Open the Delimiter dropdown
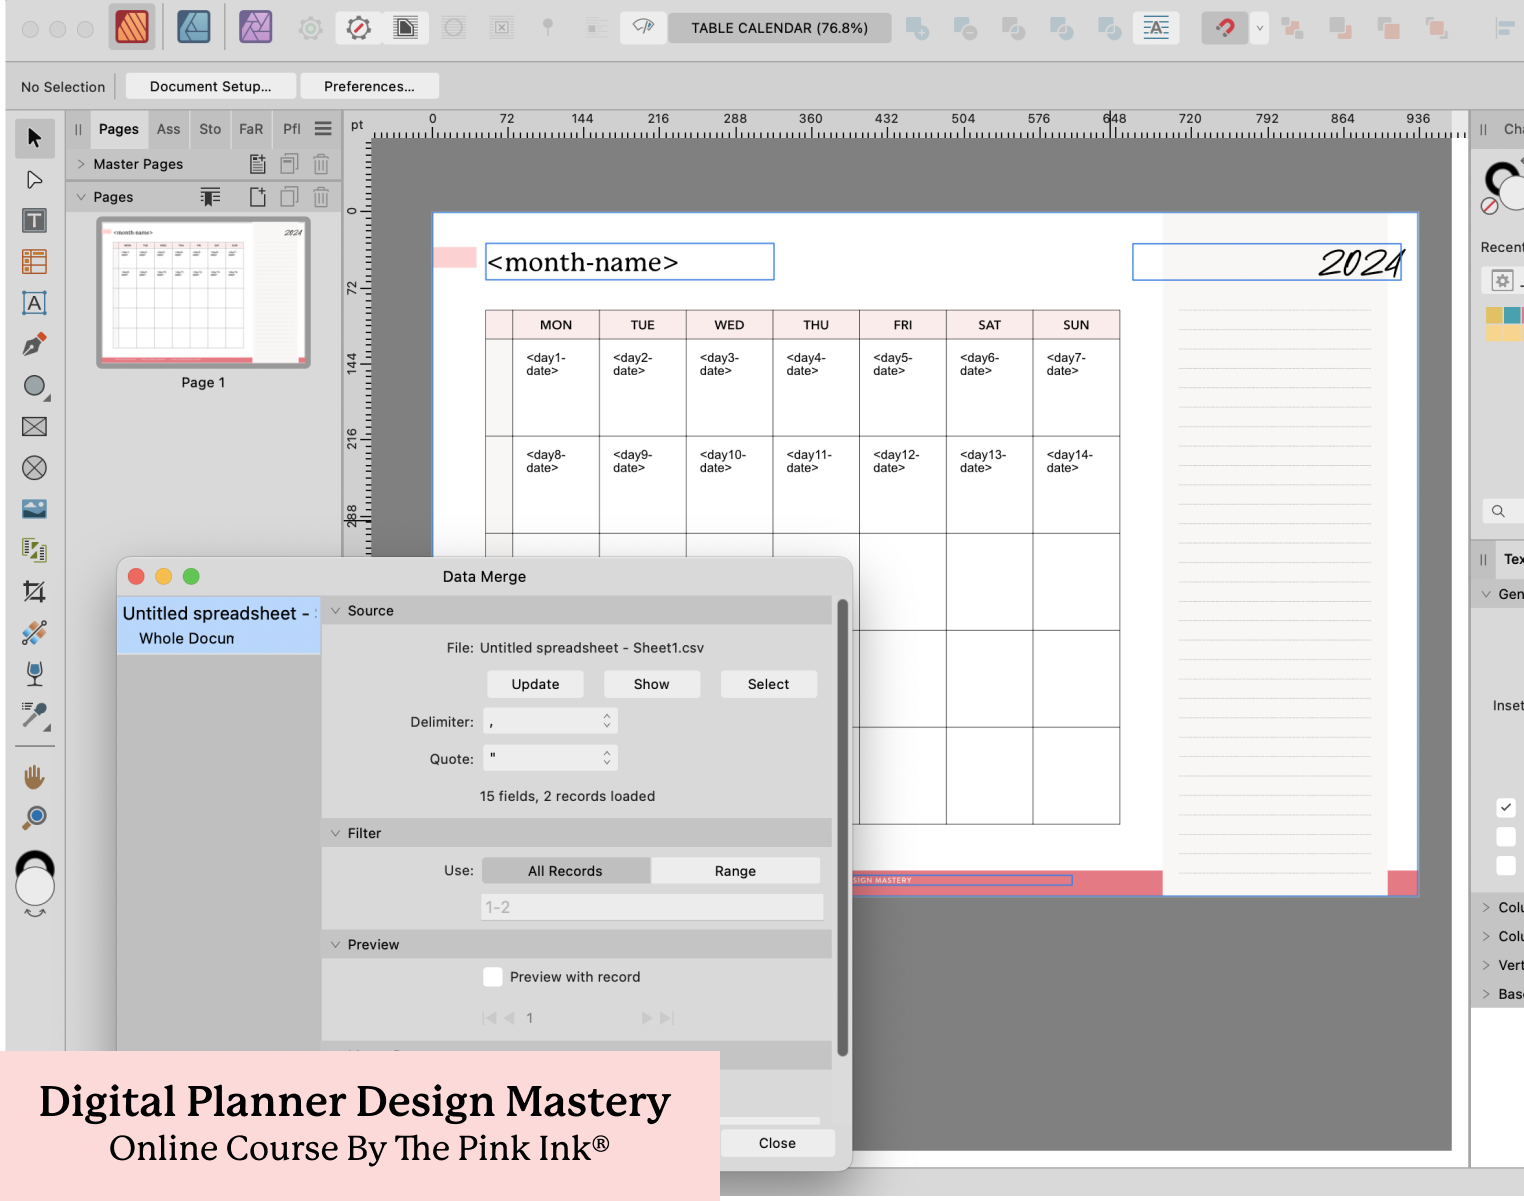Viewport: 1524px width, 1201px height. [551, 721]
